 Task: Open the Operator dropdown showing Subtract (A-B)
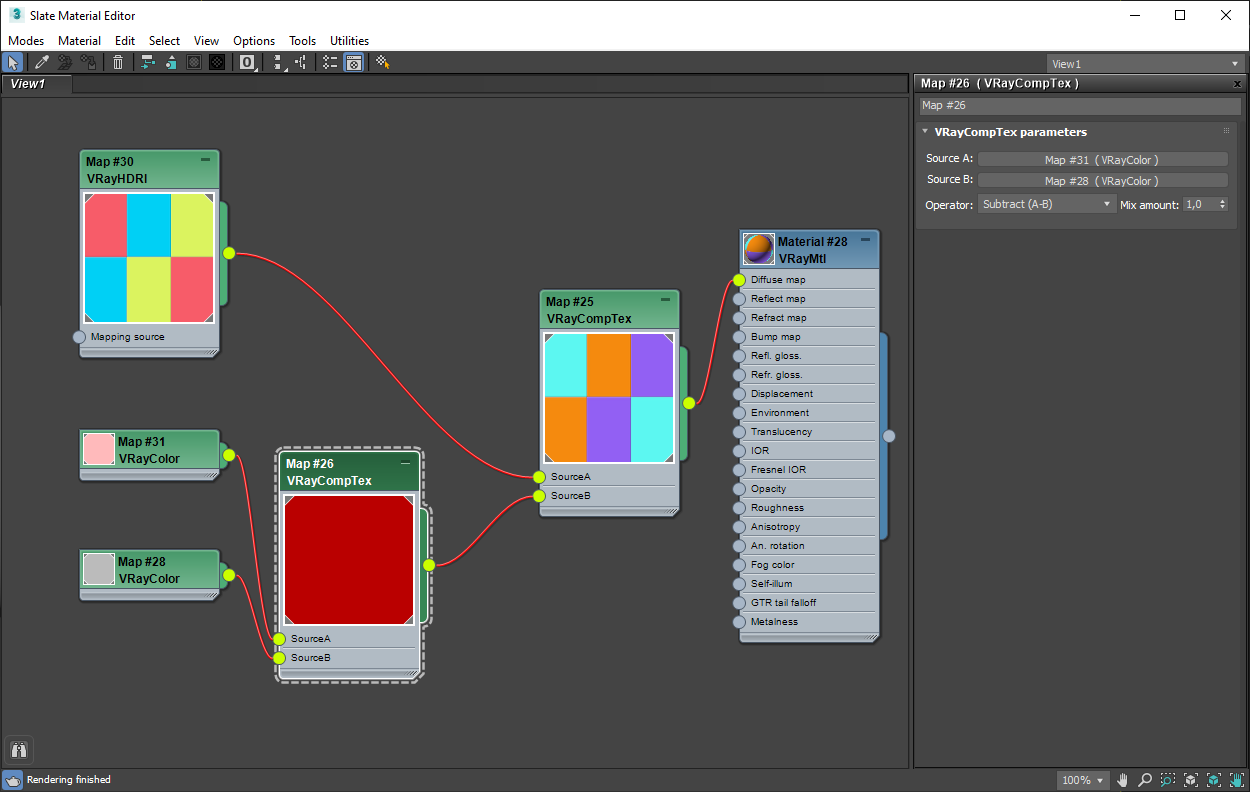1047,203
